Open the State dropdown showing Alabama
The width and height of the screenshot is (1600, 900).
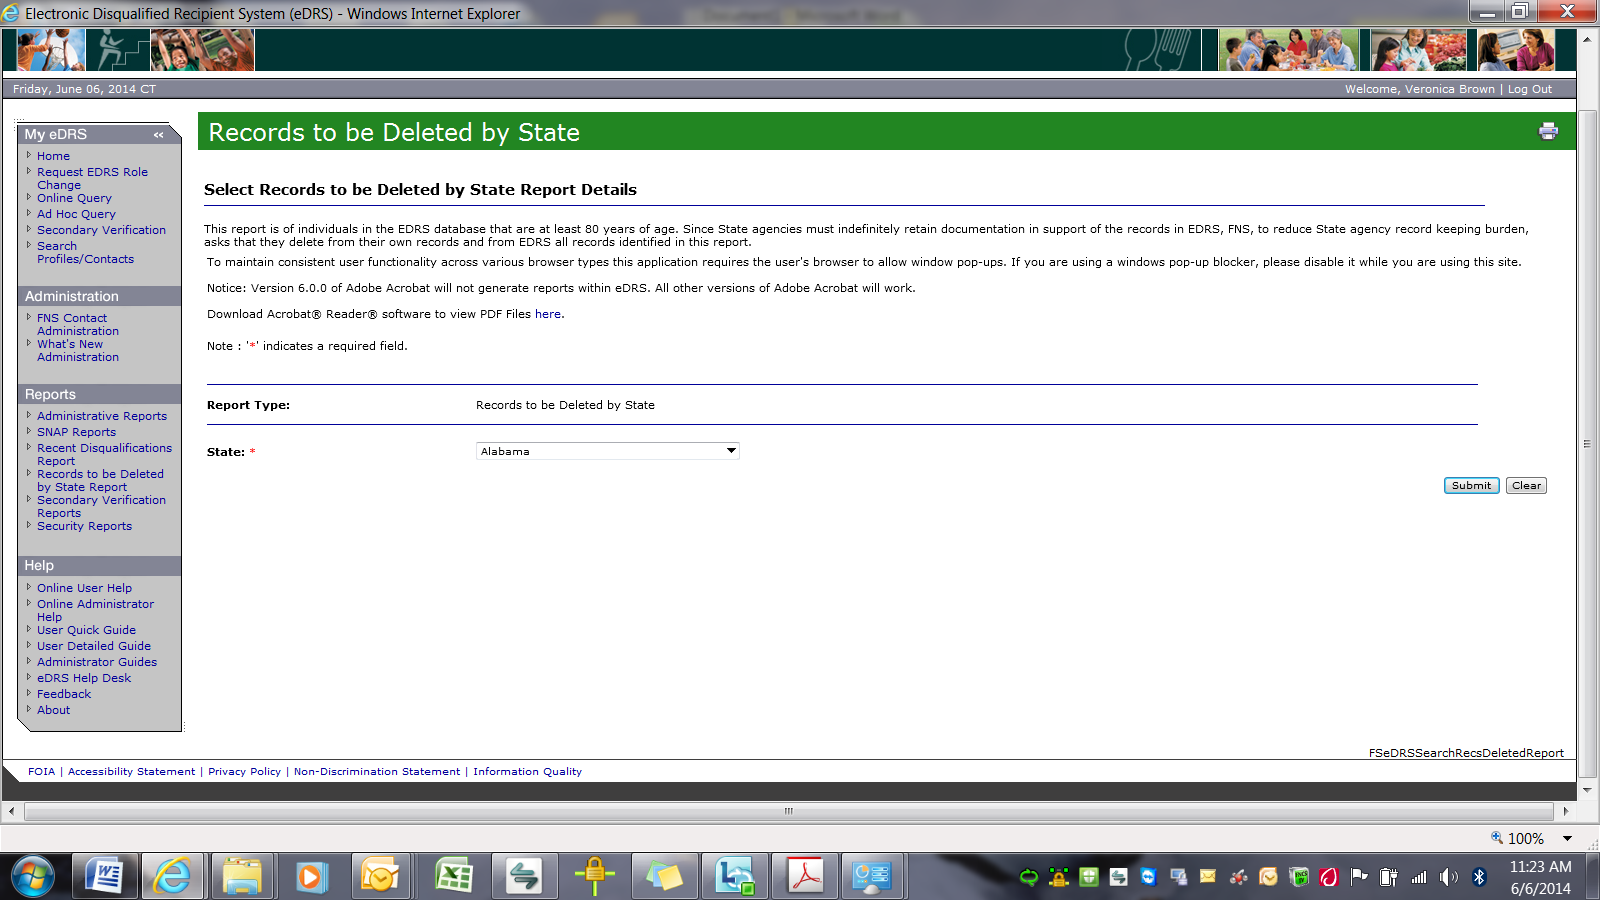pyautogui.click(x=608, y=451)
